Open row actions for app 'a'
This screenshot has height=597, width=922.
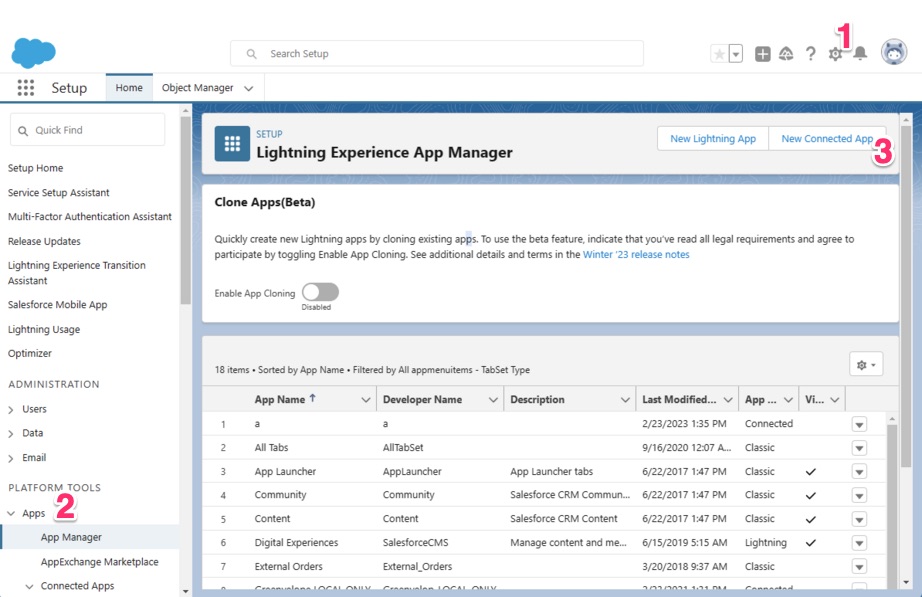point(859,425)
